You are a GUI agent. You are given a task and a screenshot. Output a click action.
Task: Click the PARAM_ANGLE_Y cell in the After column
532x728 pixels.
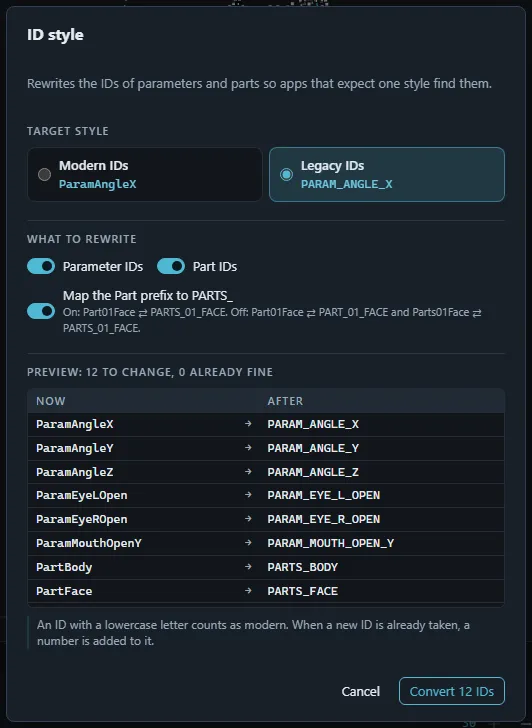(x=313, y=448)
